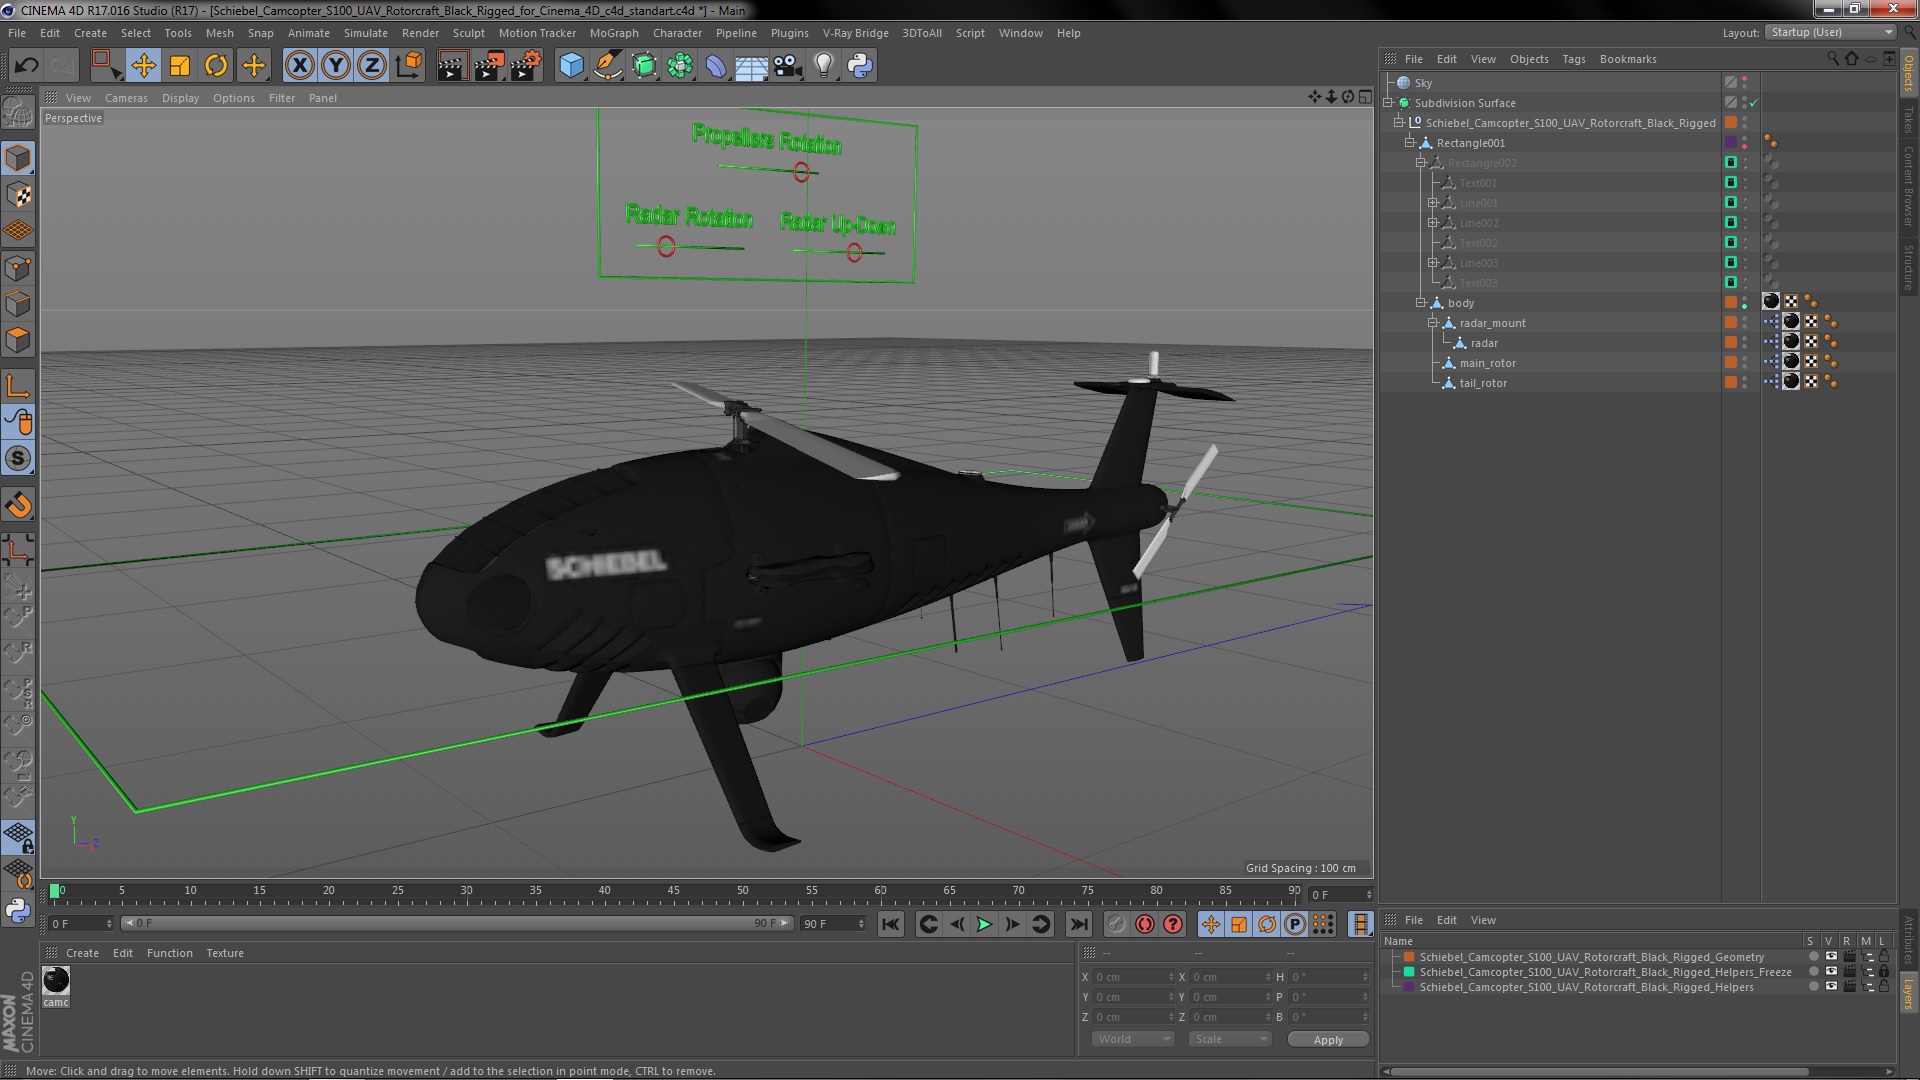Click the Undo arrow icon

(x=26, y=66)
